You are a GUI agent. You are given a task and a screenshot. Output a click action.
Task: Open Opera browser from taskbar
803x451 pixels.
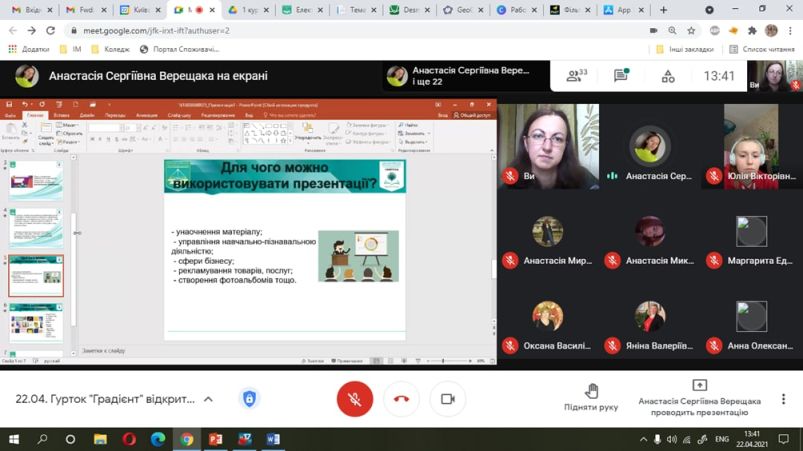coord(129,439)
